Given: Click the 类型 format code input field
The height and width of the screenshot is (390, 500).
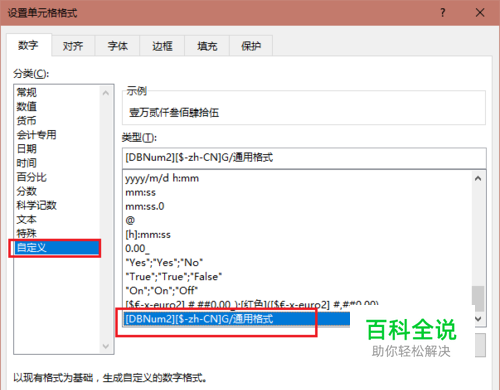Looking at the screenshot, I should 304,158.
